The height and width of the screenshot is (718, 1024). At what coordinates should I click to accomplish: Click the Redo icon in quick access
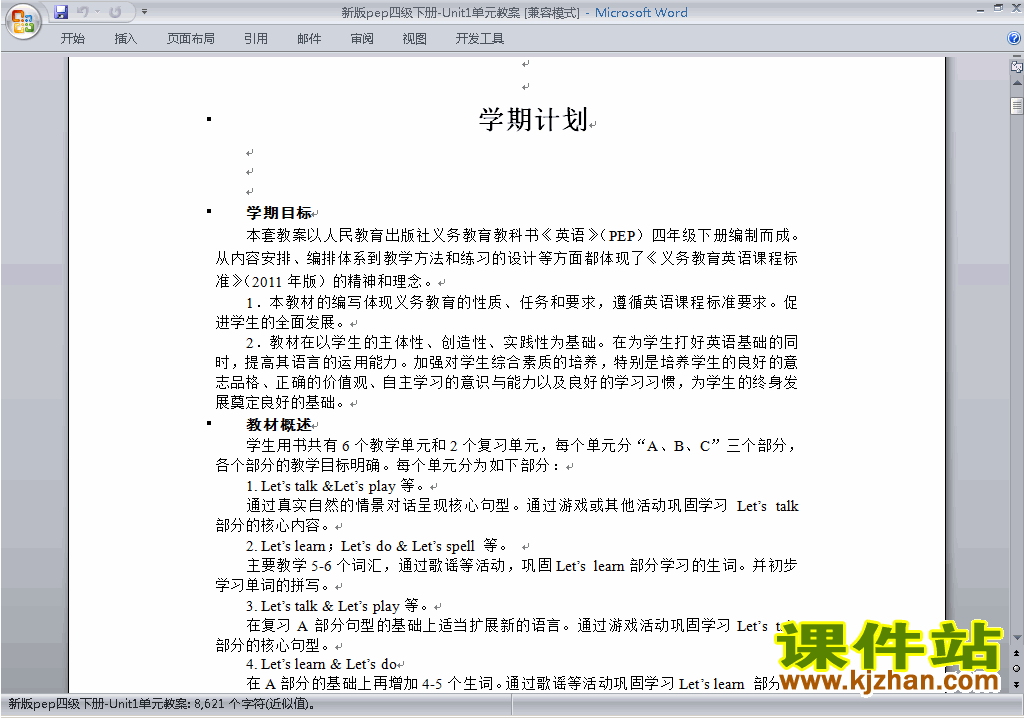[x=115, y=12]
